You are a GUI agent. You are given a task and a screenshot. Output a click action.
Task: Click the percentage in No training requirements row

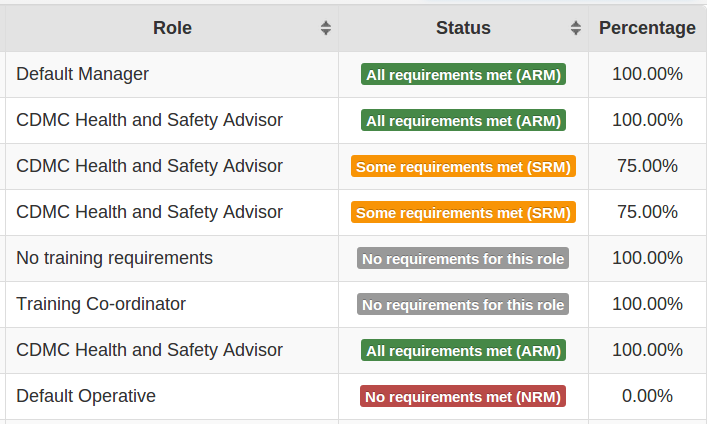pyautogui.click(x=647, y=258)
